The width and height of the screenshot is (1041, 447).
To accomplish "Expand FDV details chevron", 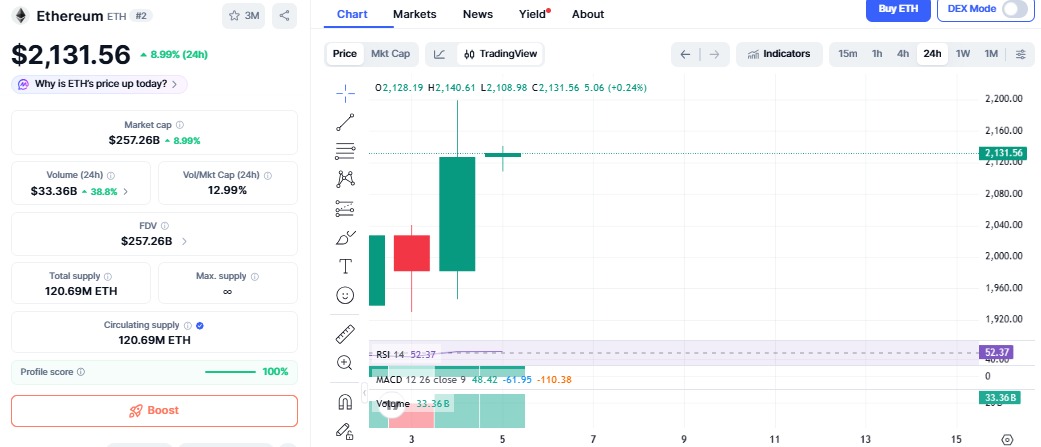I will pyautogui.click(x=184, y=242).
